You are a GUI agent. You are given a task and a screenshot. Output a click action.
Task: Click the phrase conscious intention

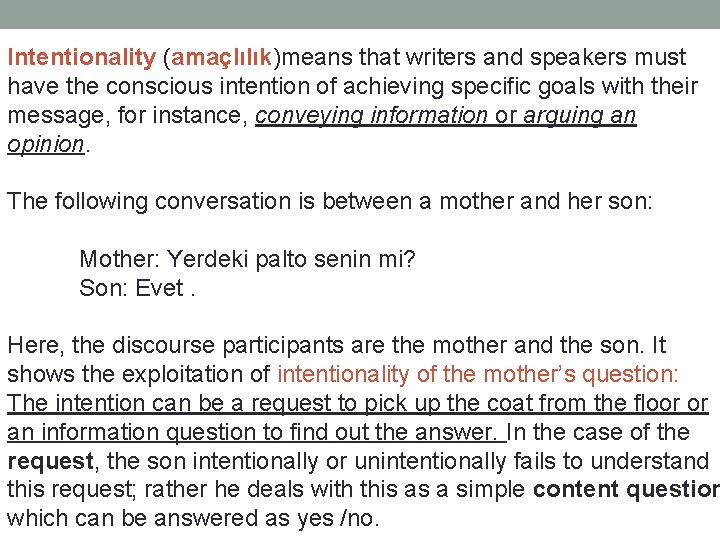pyautogui.click(x=206, y=87)
